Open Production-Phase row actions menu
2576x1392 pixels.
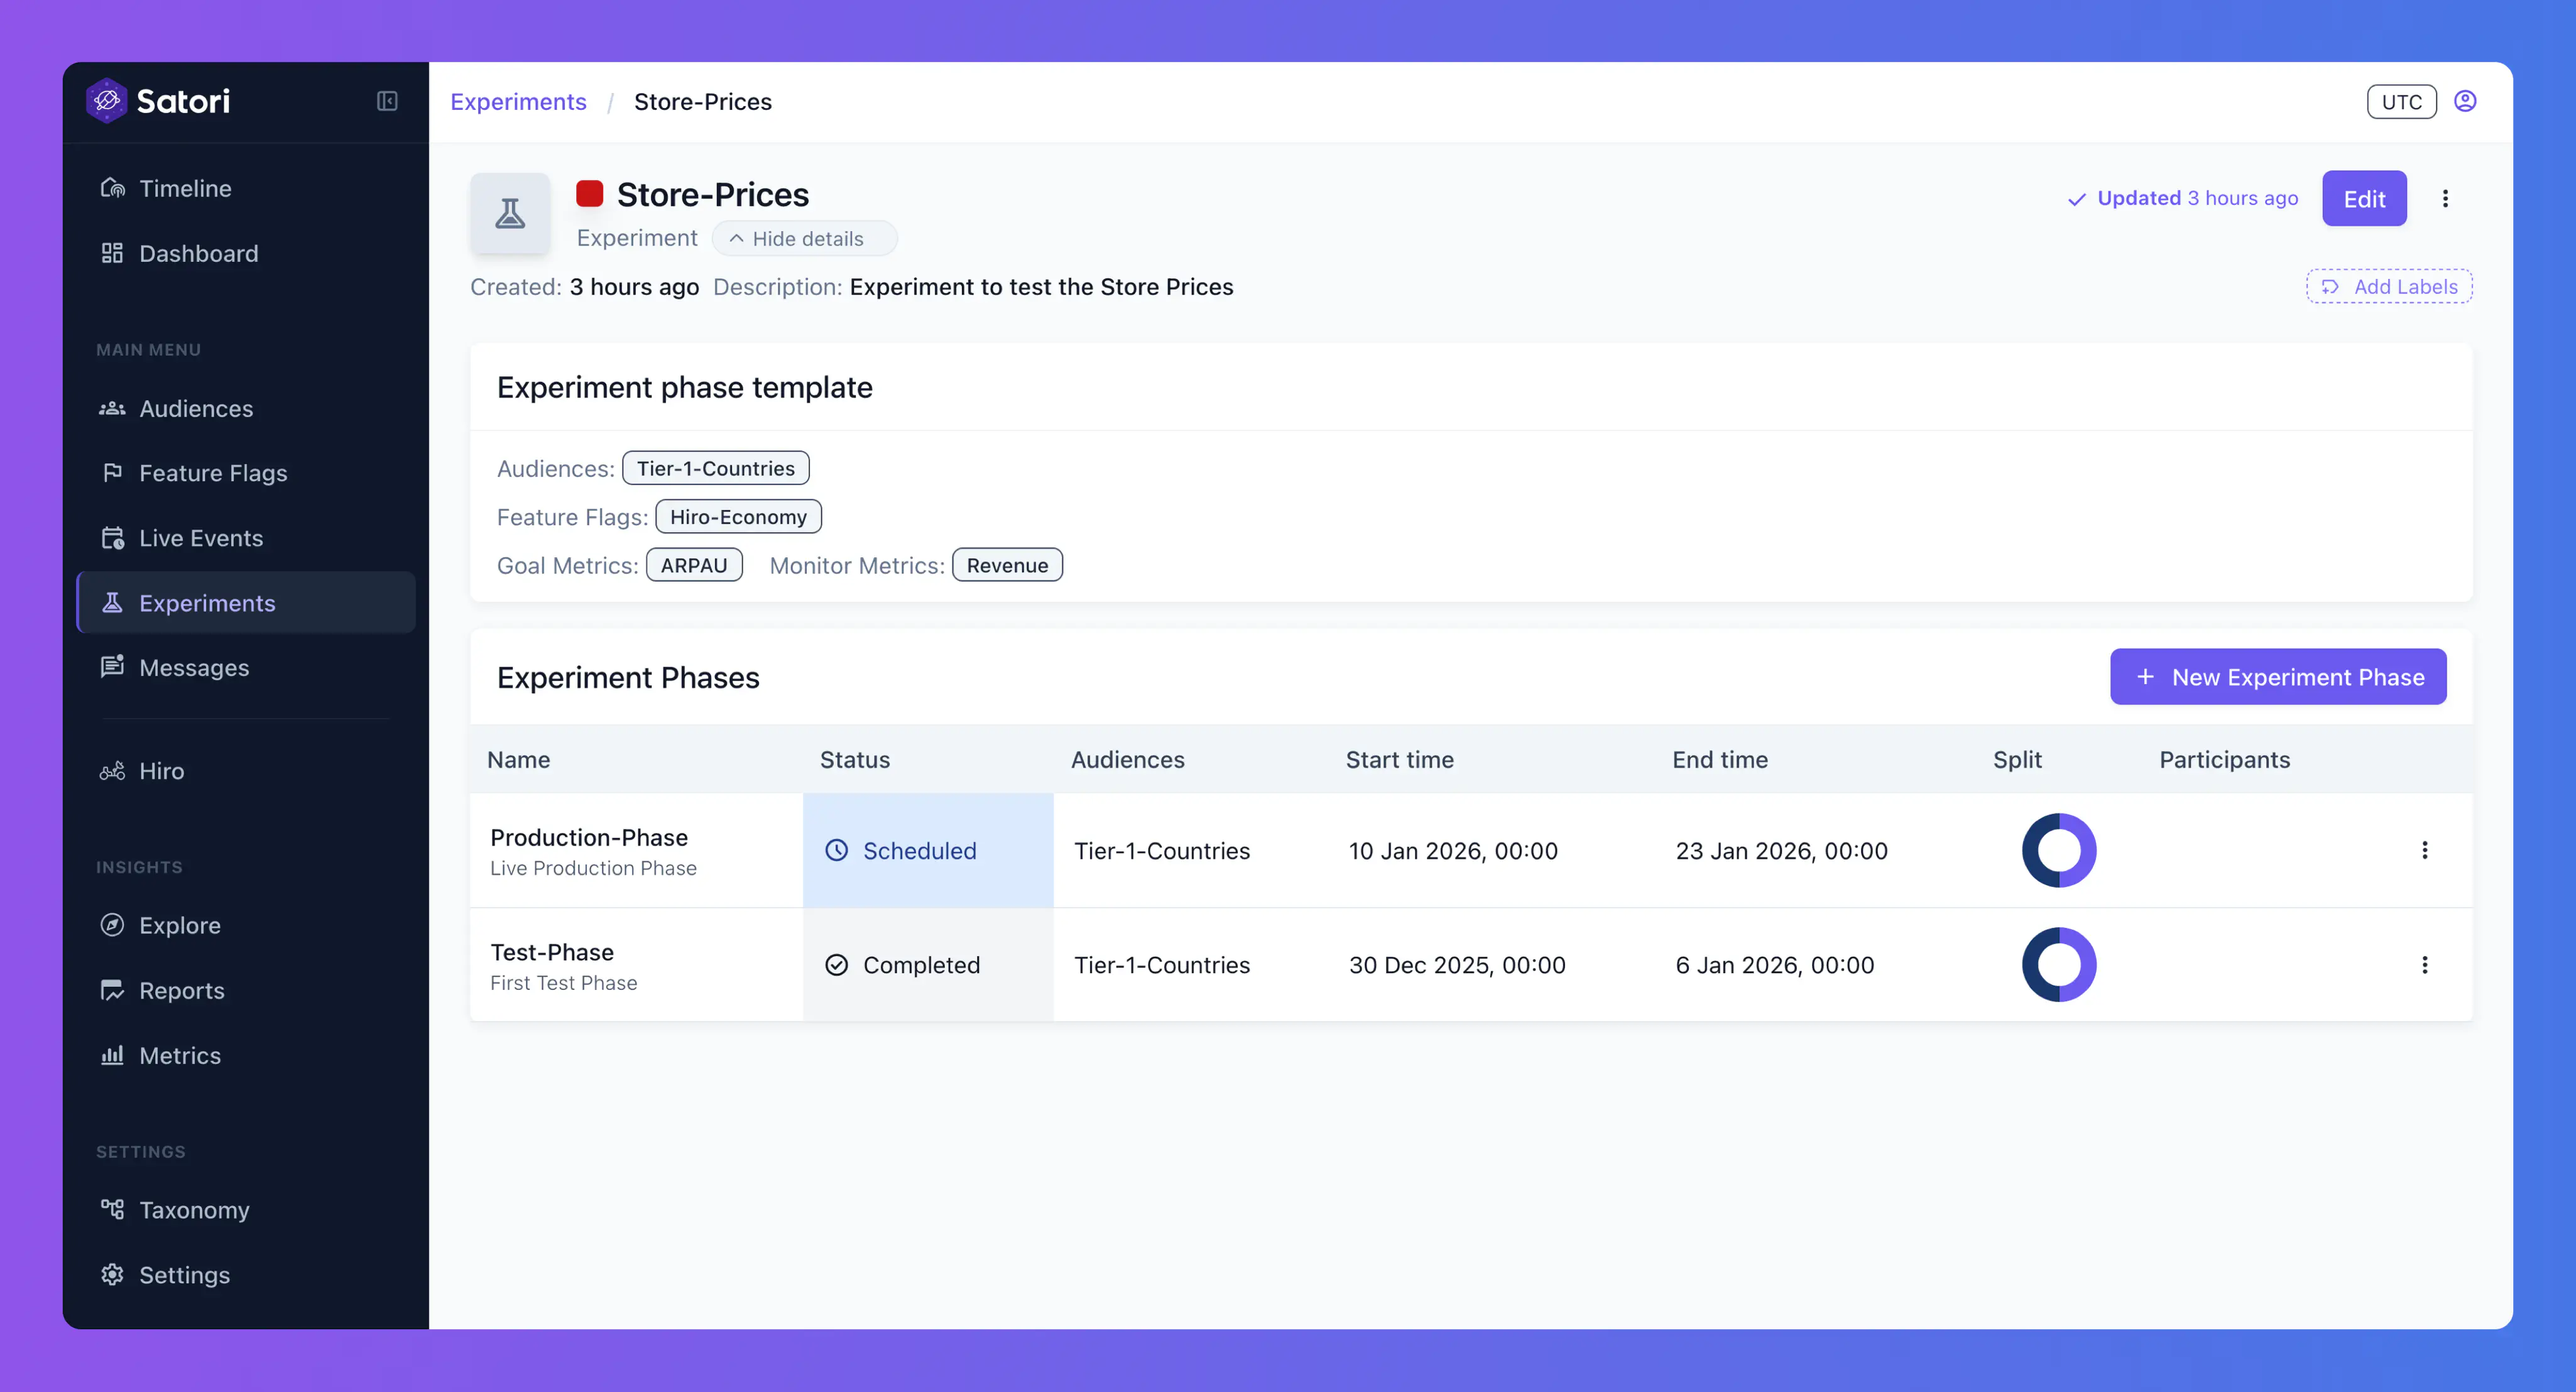tap(2424, 851)
